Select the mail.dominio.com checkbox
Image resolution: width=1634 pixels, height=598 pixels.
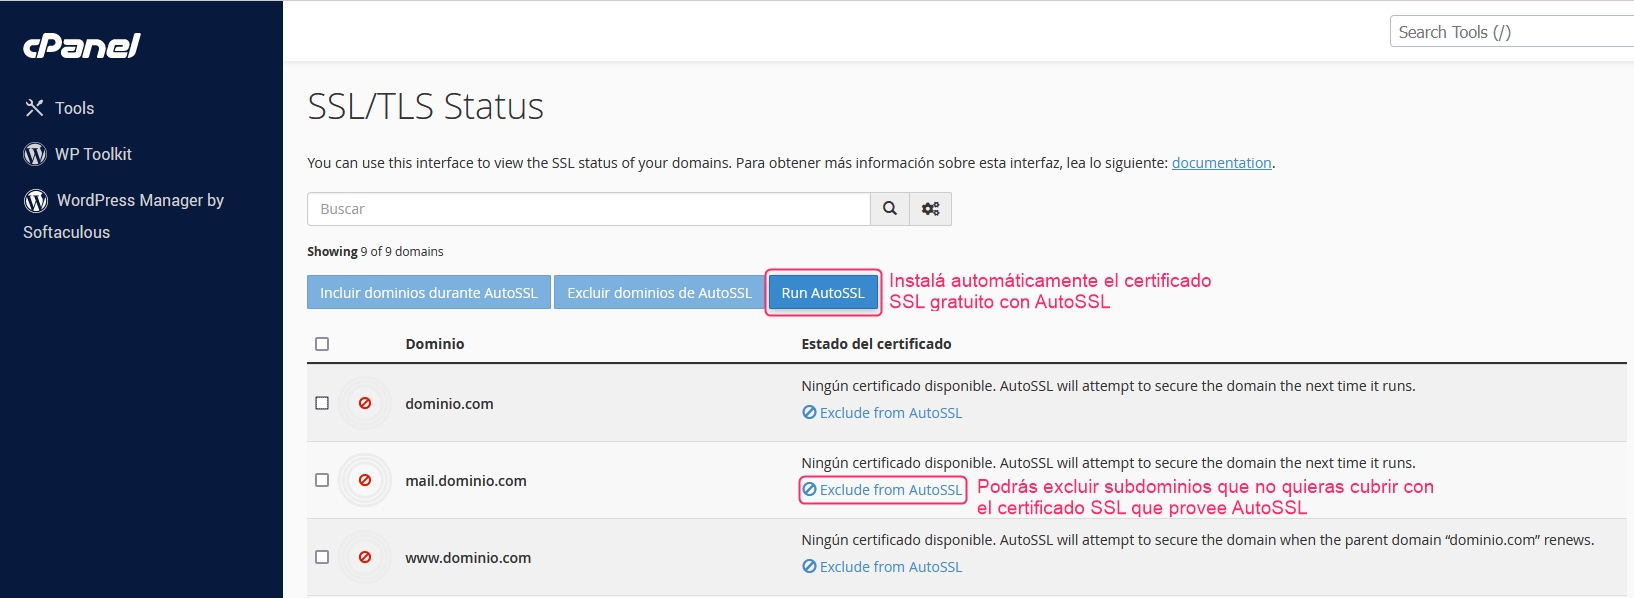point(322,480)
